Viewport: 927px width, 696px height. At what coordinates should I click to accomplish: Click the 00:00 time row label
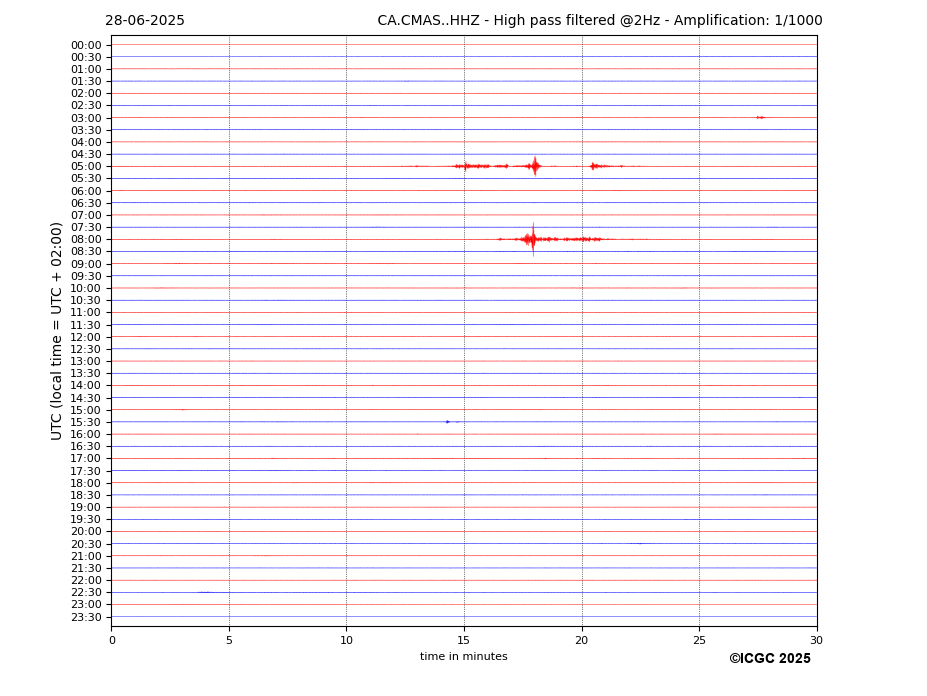(x=86, y=45)
